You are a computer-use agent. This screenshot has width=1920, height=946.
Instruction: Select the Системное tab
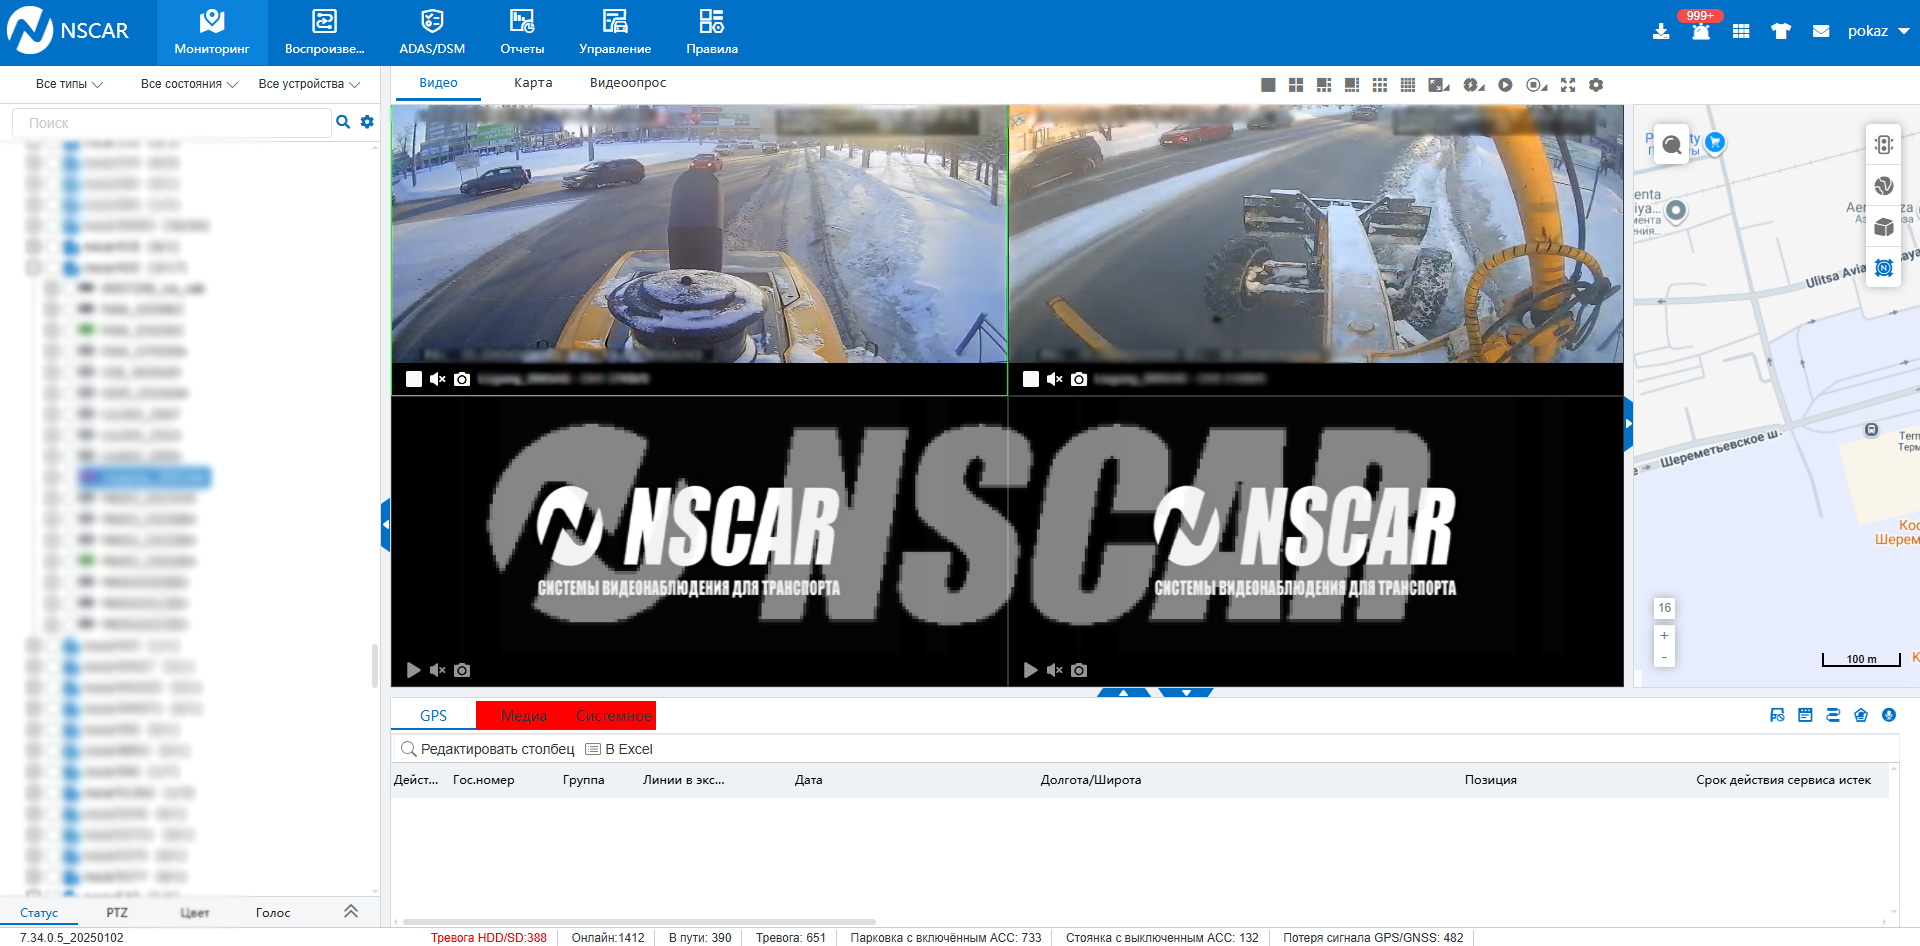point(613,716)
